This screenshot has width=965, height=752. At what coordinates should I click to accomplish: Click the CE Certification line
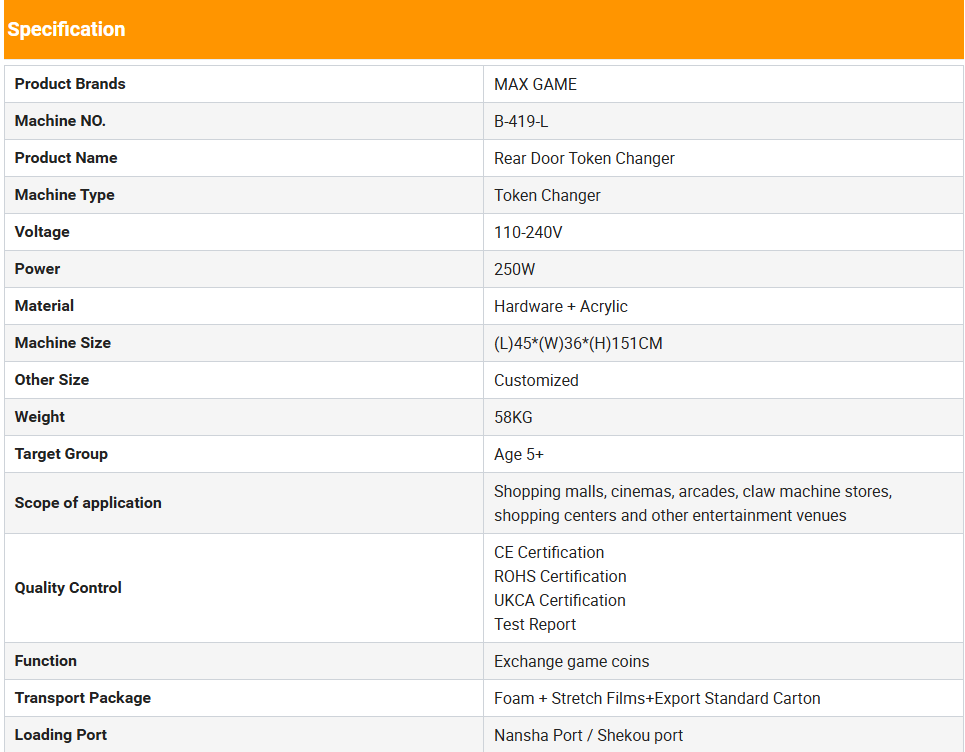tap(549, 552)
